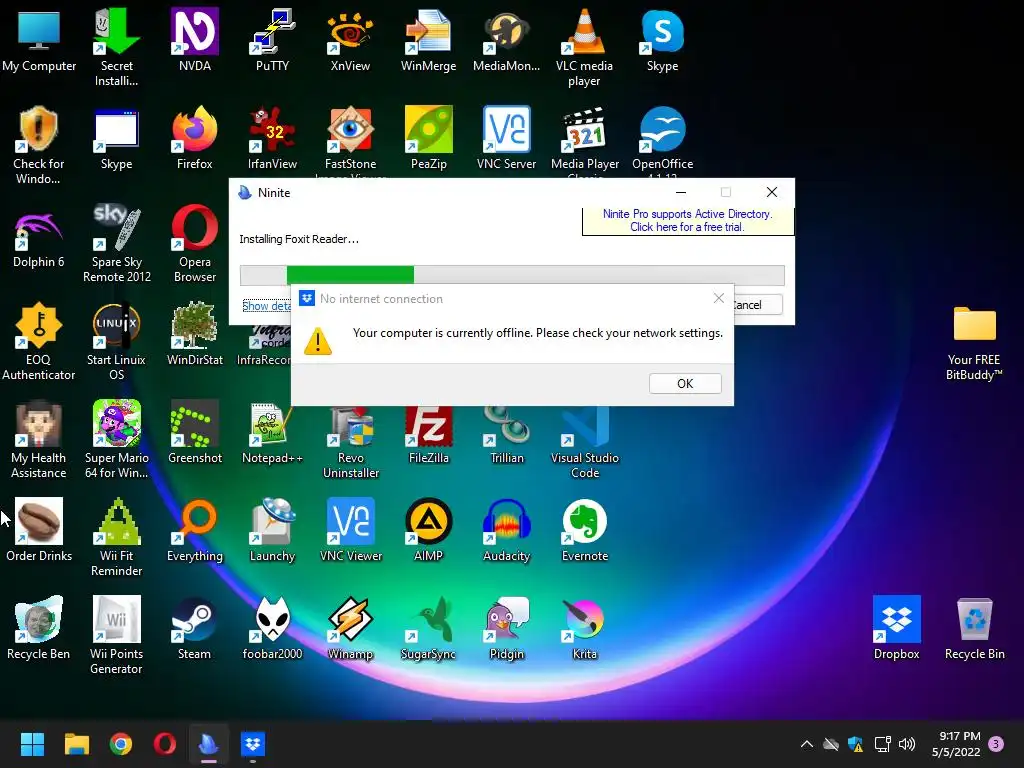Expand the hidden system tray icons

pos(807,744)
